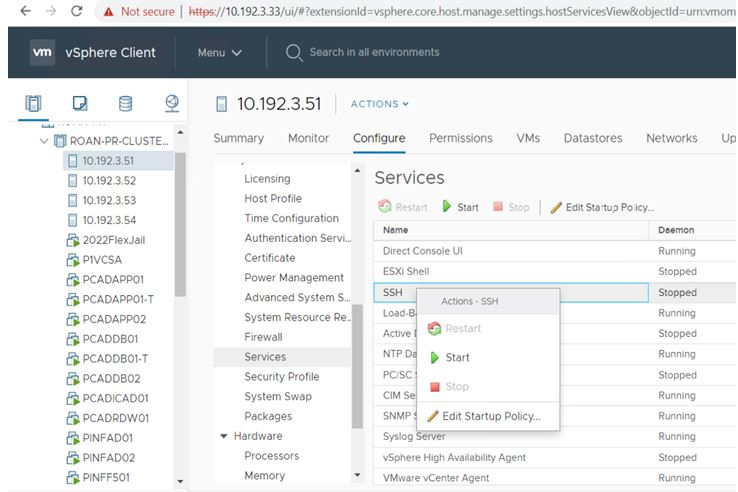Open Time Configuration settings
This screenshot has height=492, width=738.
tap(291, 218)
